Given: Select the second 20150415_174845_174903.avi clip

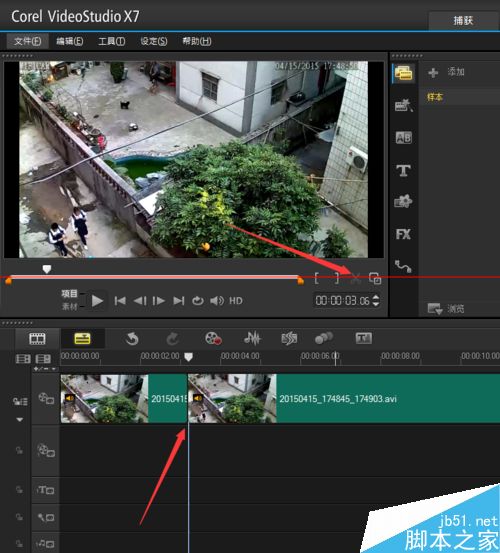Looking at the screenshot, I should [x=344, y=399].
